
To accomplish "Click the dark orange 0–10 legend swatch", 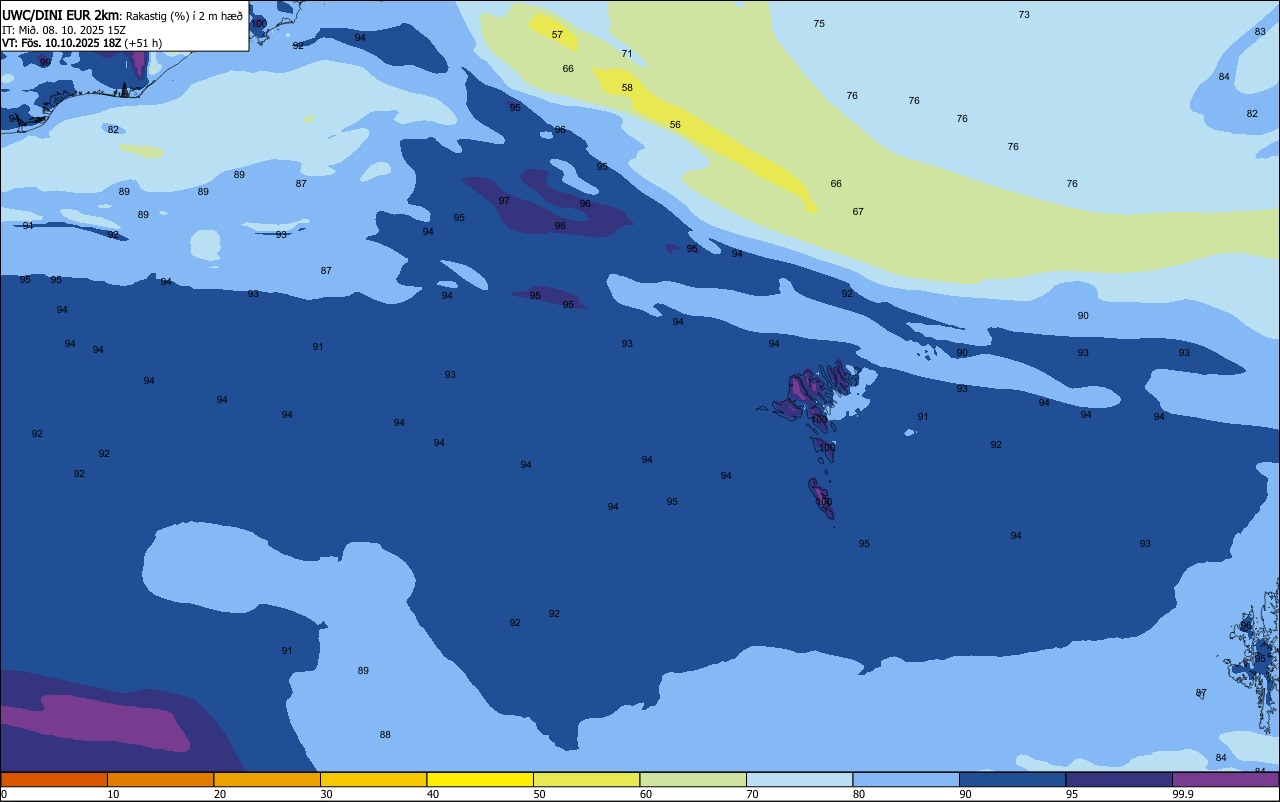I will point(54,779).
